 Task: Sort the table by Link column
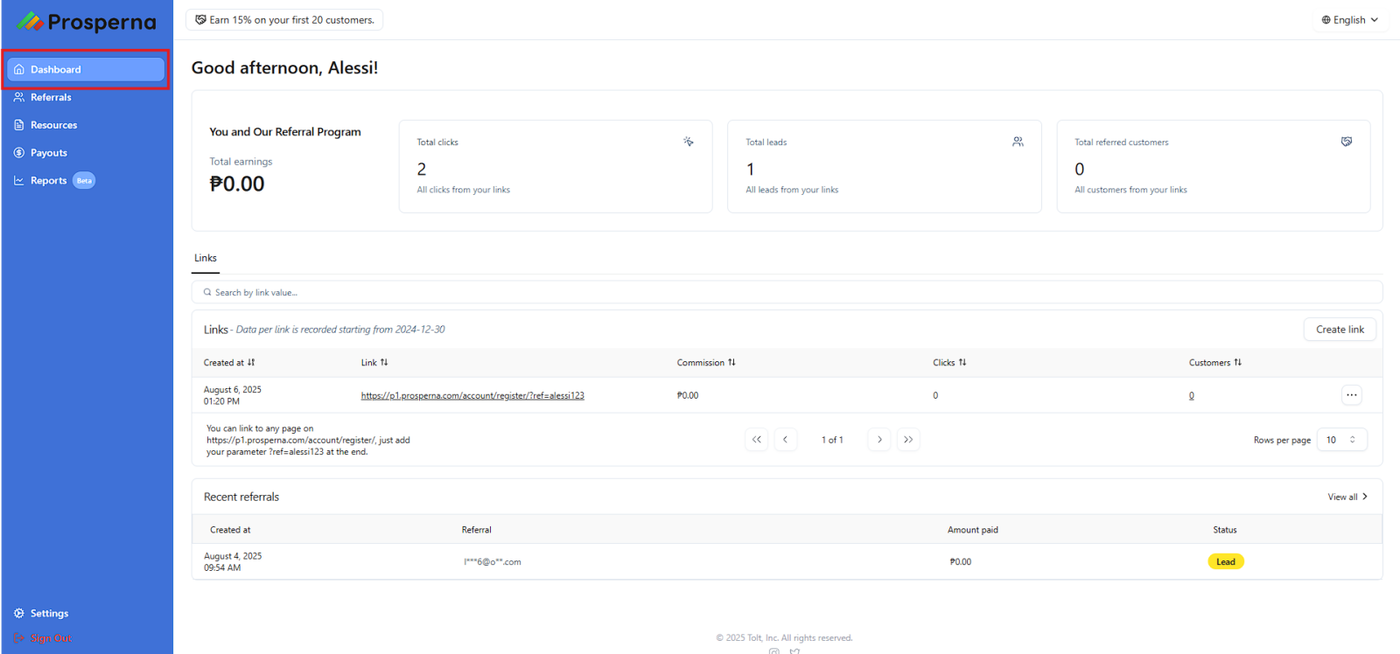click(x=374, y=362)
